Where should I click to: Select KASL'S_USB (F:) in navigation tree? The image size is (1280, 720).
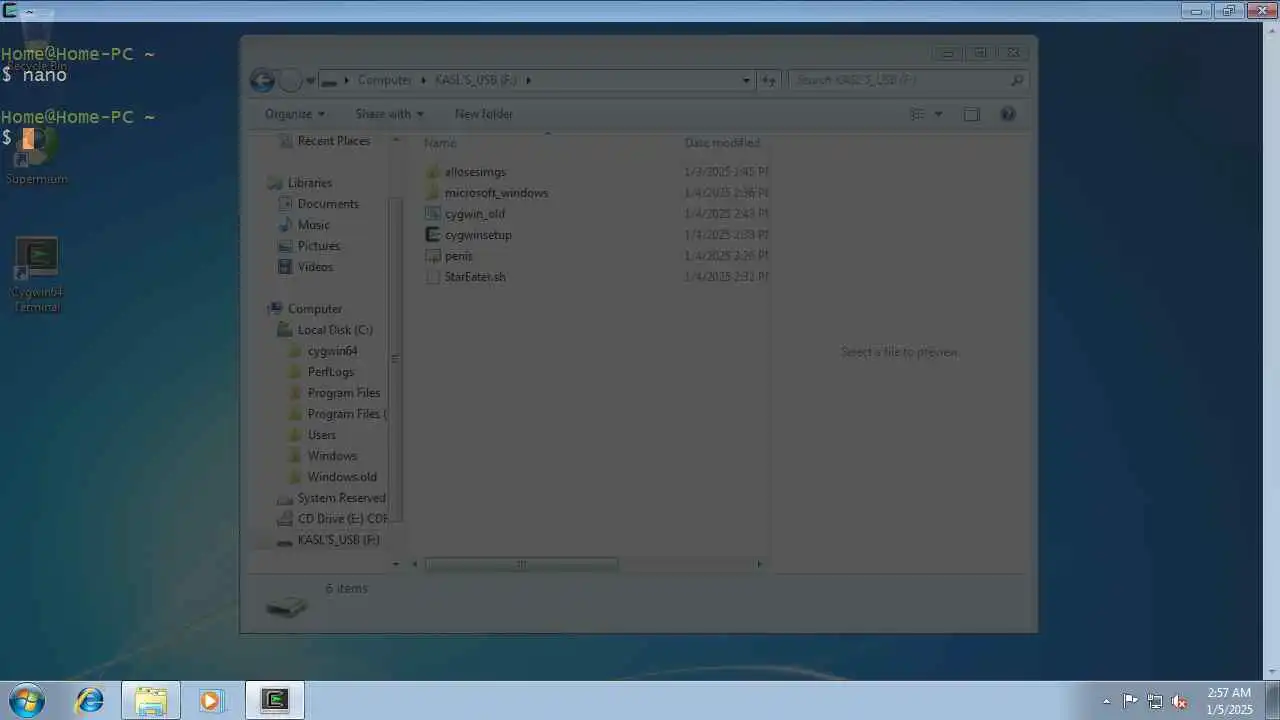tap(338, 540)
